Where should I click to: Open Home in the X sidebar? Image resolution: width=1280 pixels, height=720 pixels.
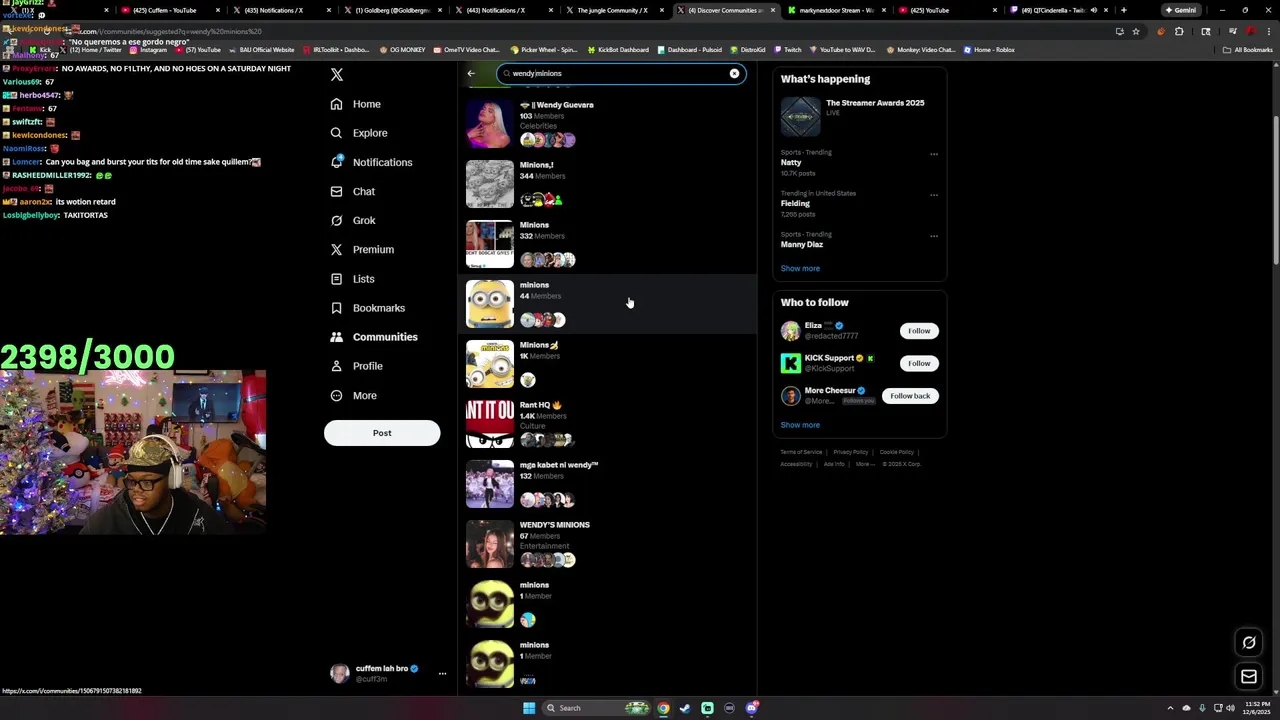(356, 104)
